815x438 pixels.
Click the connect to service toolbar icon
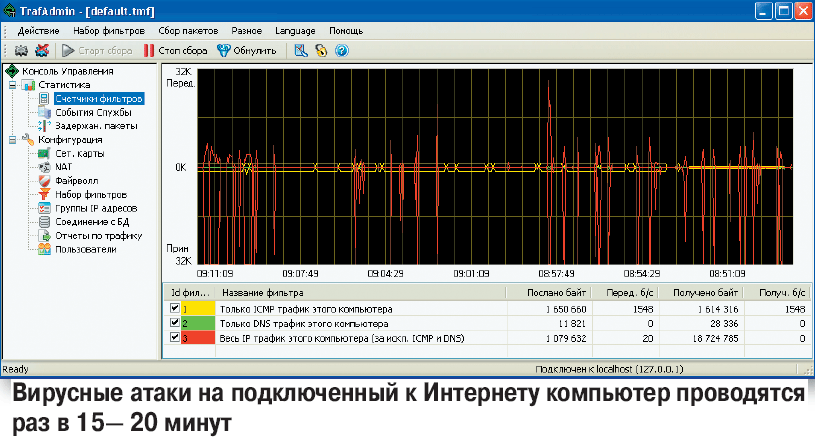[21, 50]
